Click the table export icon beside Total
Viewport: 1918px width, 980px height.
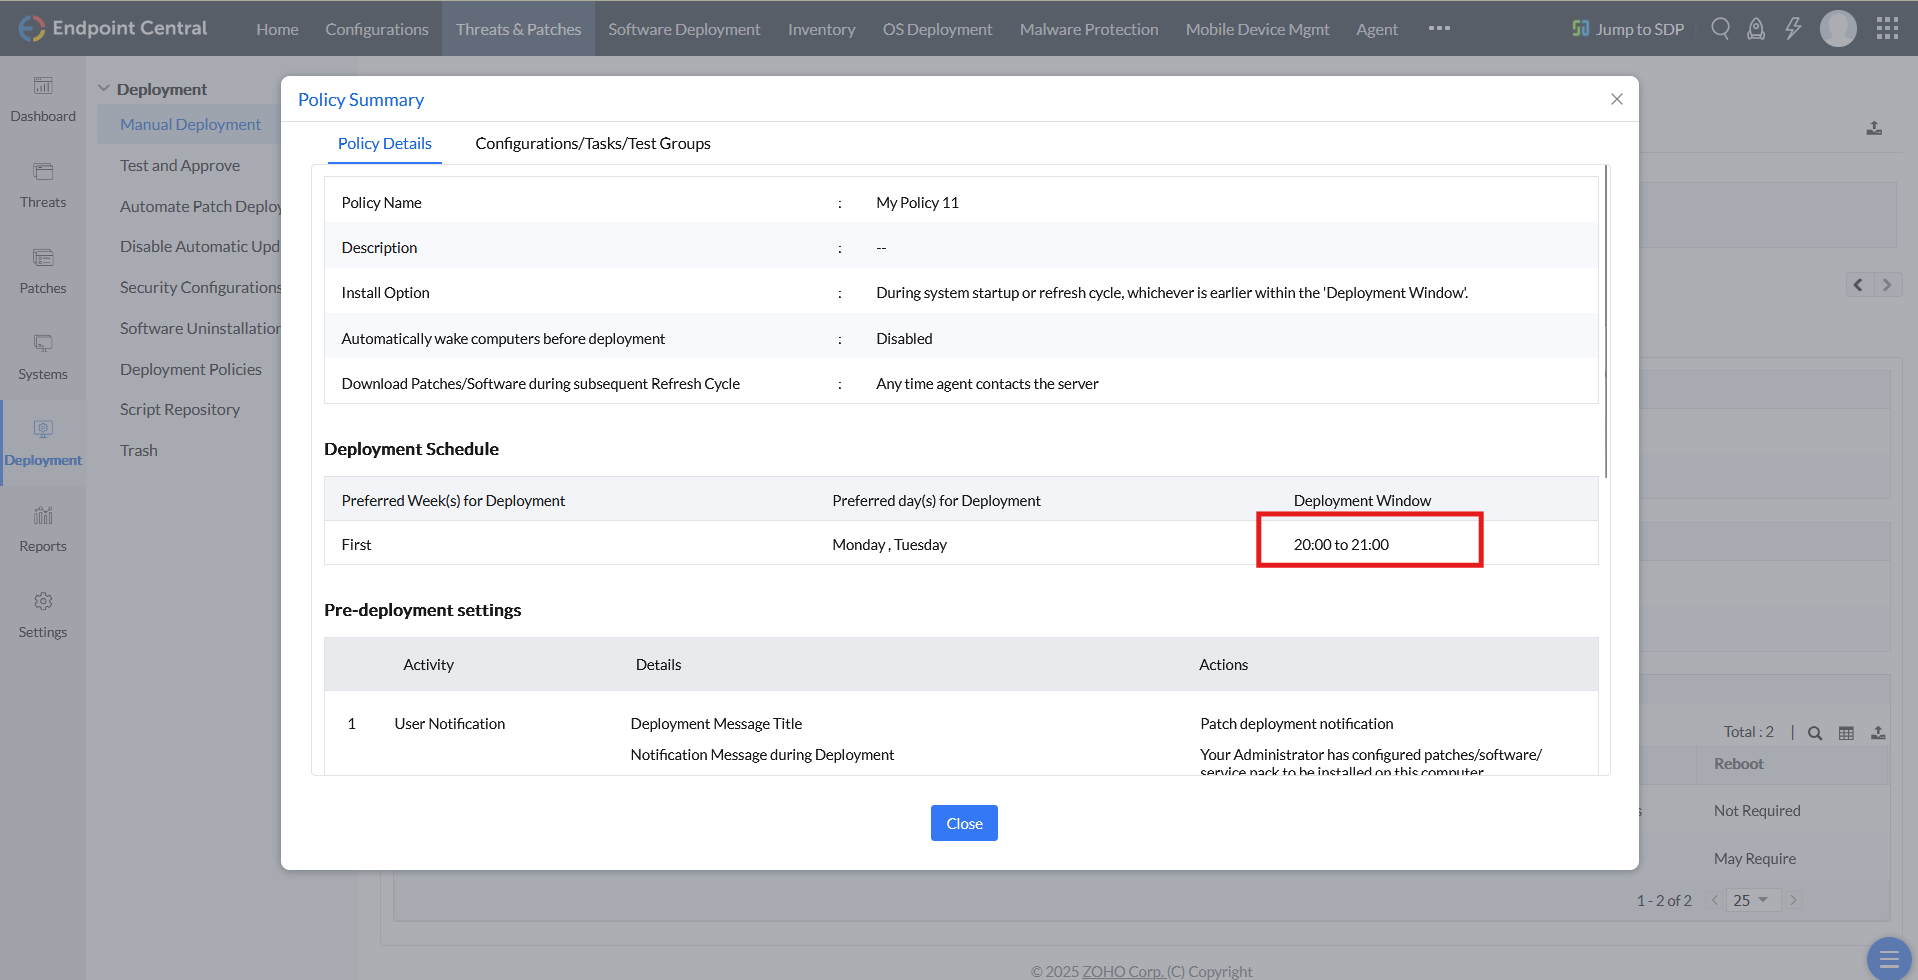pos(1878,733)
